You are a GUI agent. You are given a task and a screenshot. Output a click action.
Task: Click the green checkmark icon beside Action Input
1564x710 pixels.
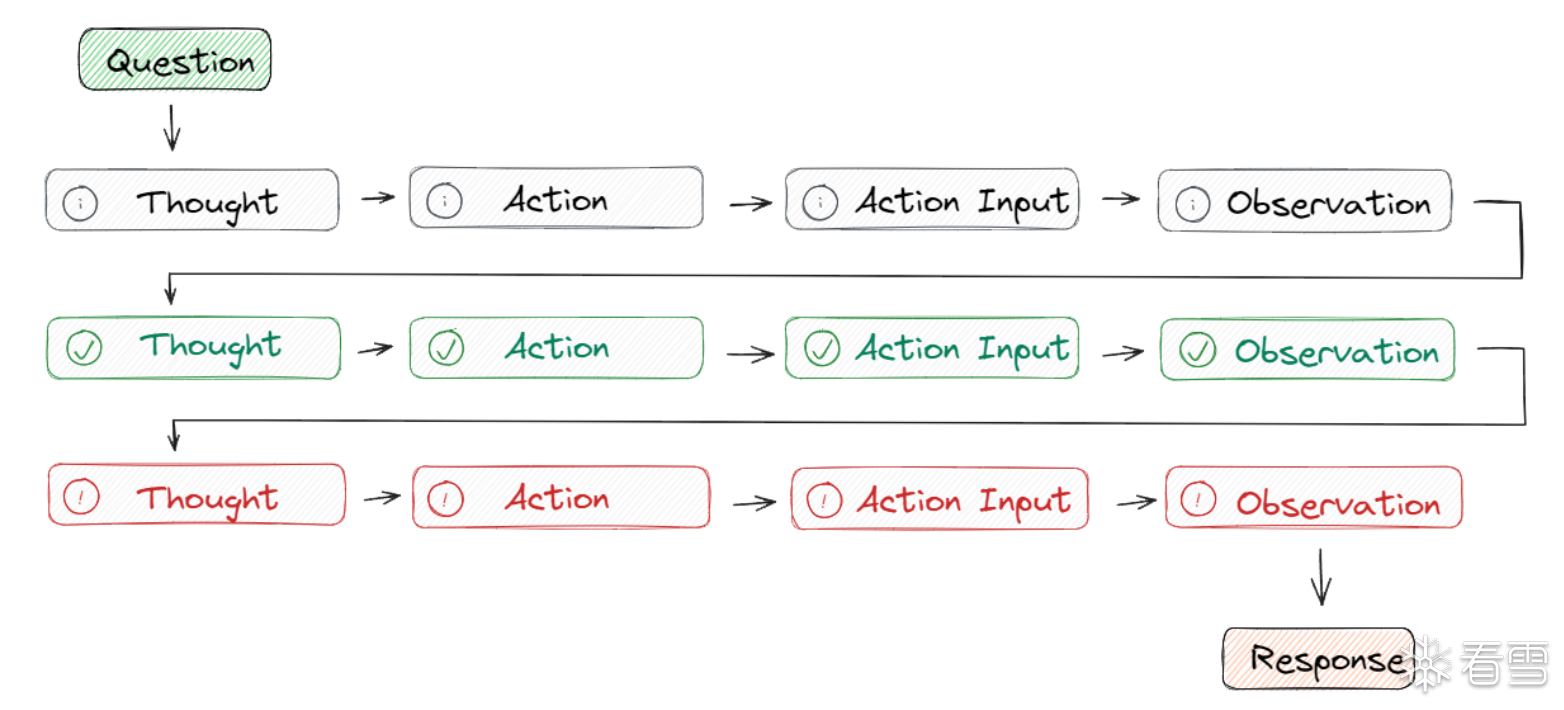pyautogui.click(x=822, y=349)
